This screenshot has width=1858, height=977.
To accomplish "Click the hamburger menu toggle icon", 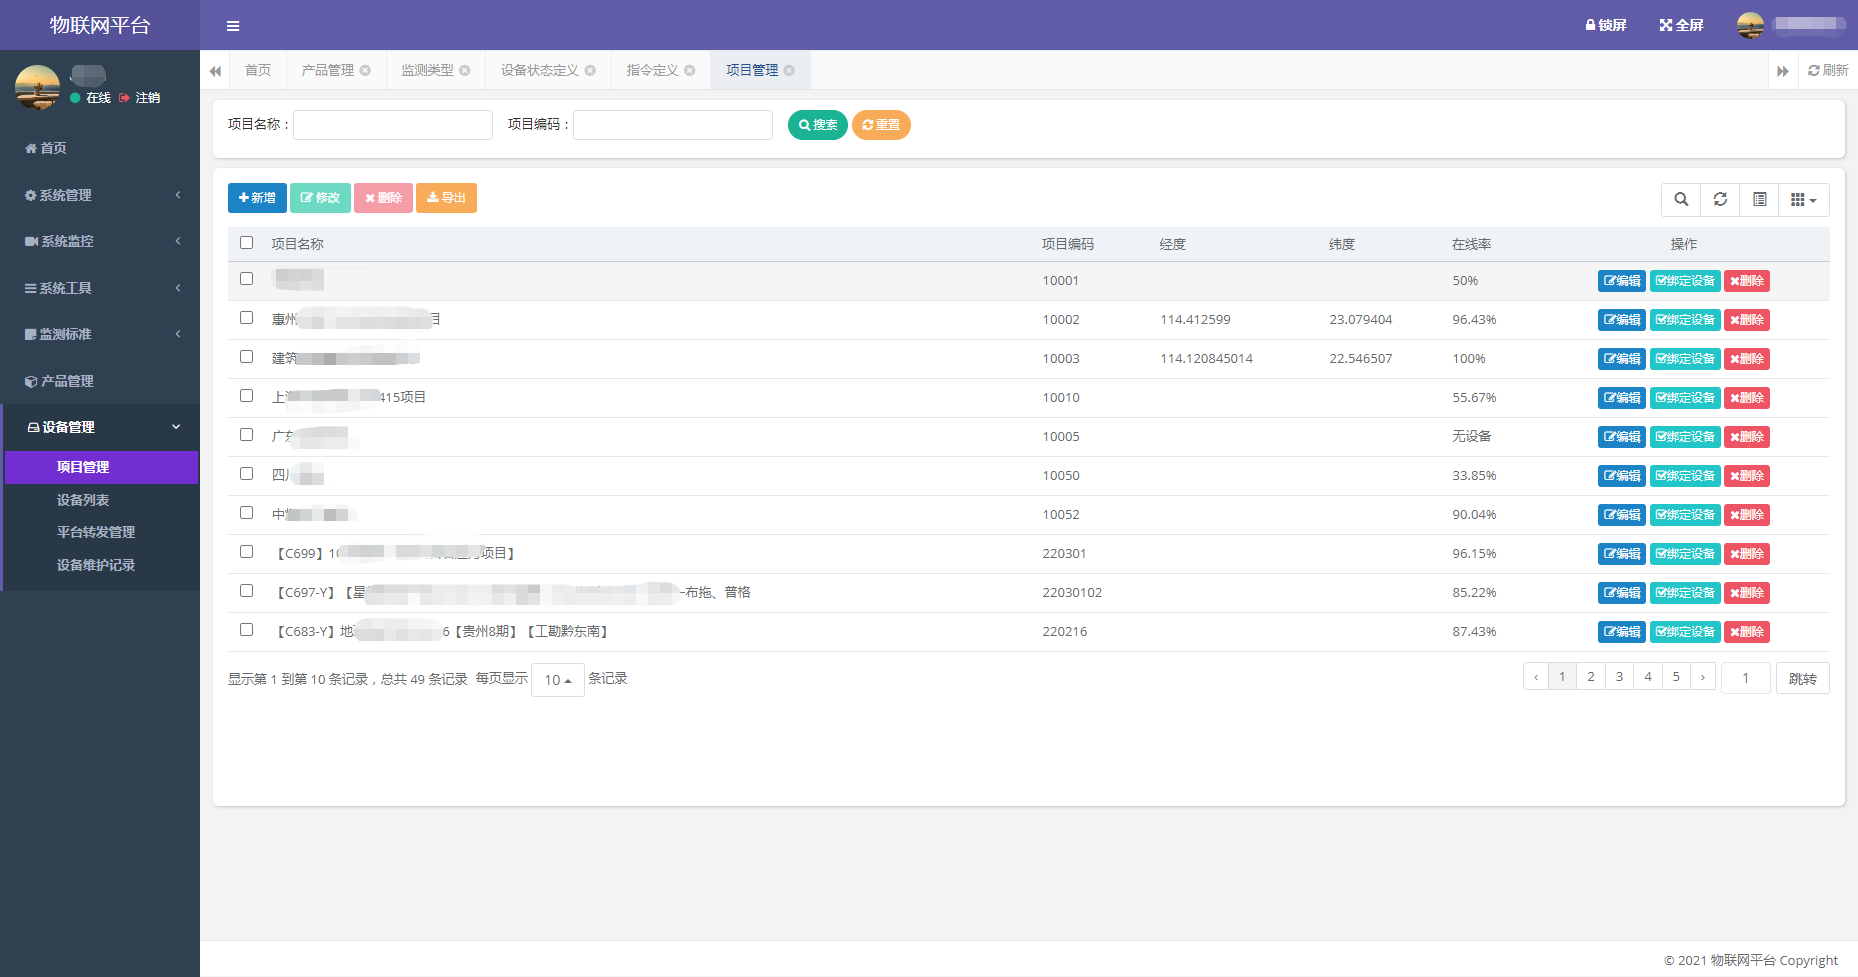I will [x=232, y=26].
